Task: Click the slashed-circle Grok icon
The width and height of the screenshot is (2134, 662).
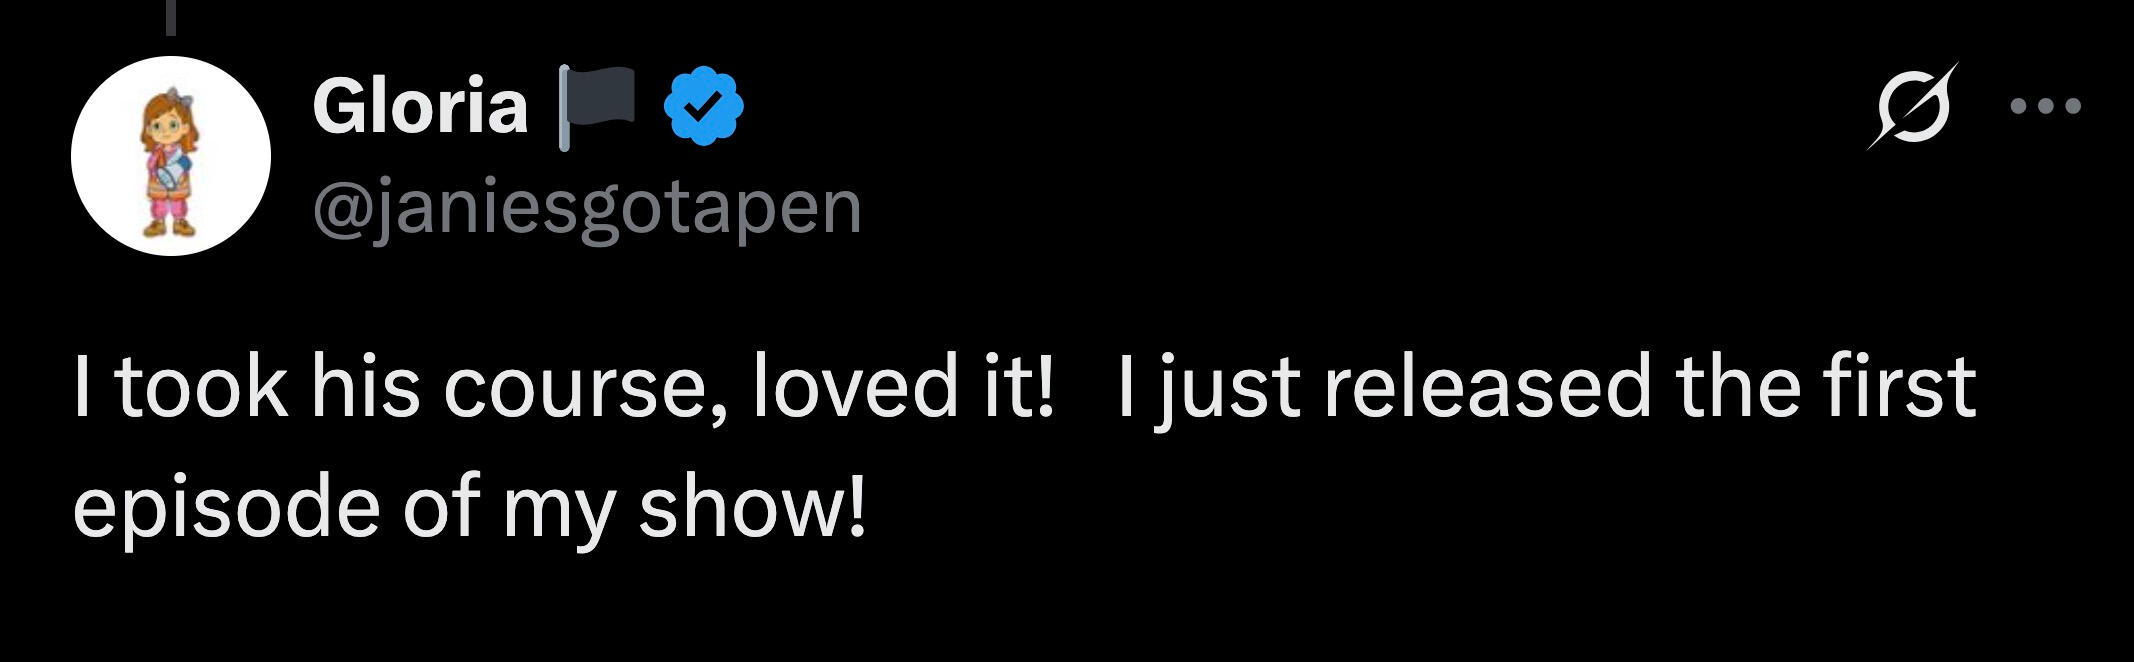Action: click(x=1911, y=106)
